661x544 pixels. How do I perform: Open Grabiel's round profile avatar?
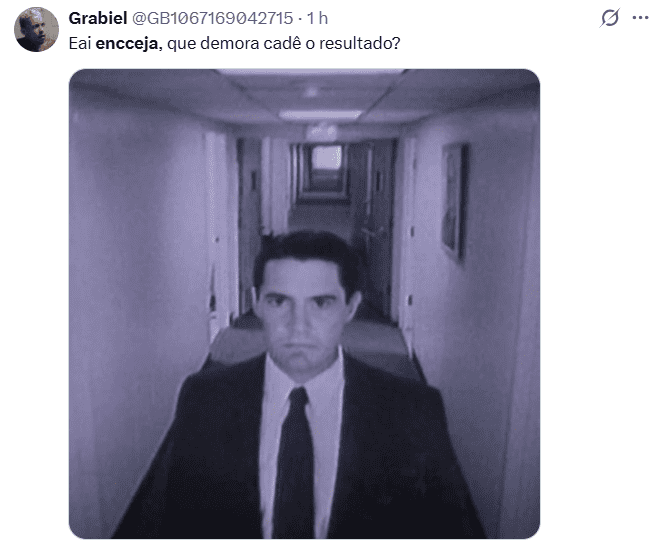(x=36, y=30)
